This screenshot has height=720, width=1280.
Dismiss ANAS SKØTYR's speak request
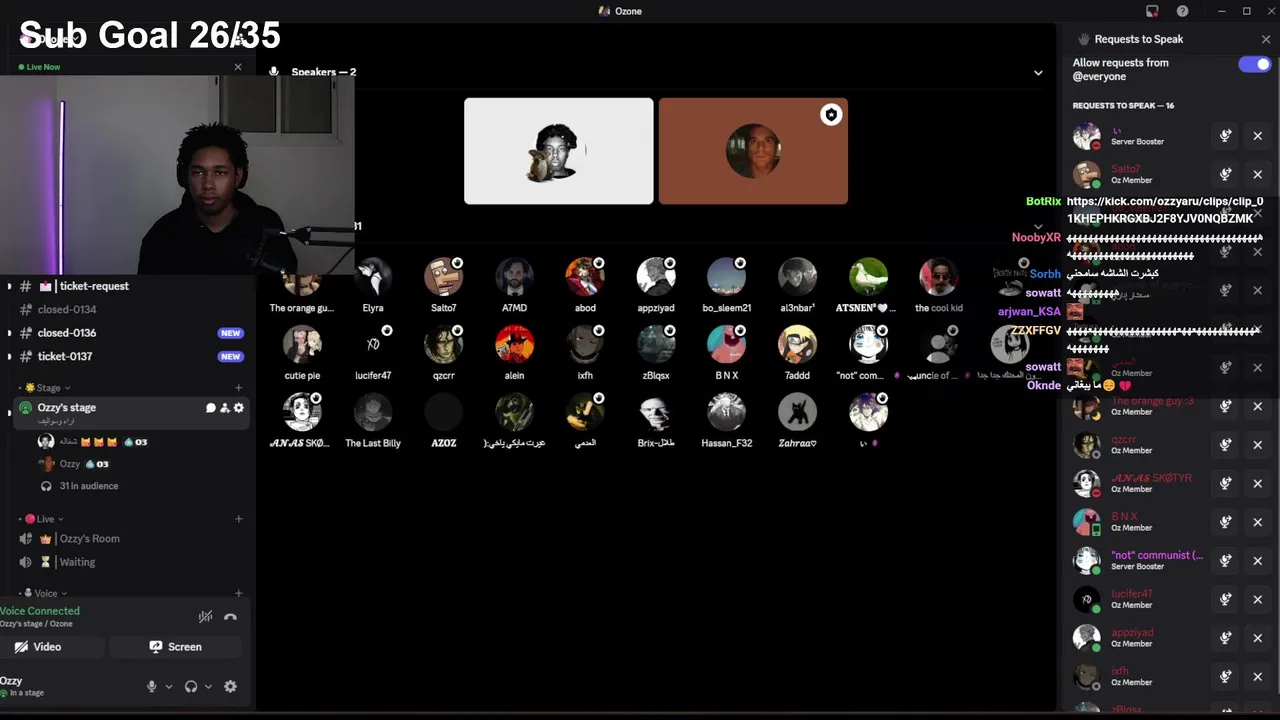[1258, 483]
